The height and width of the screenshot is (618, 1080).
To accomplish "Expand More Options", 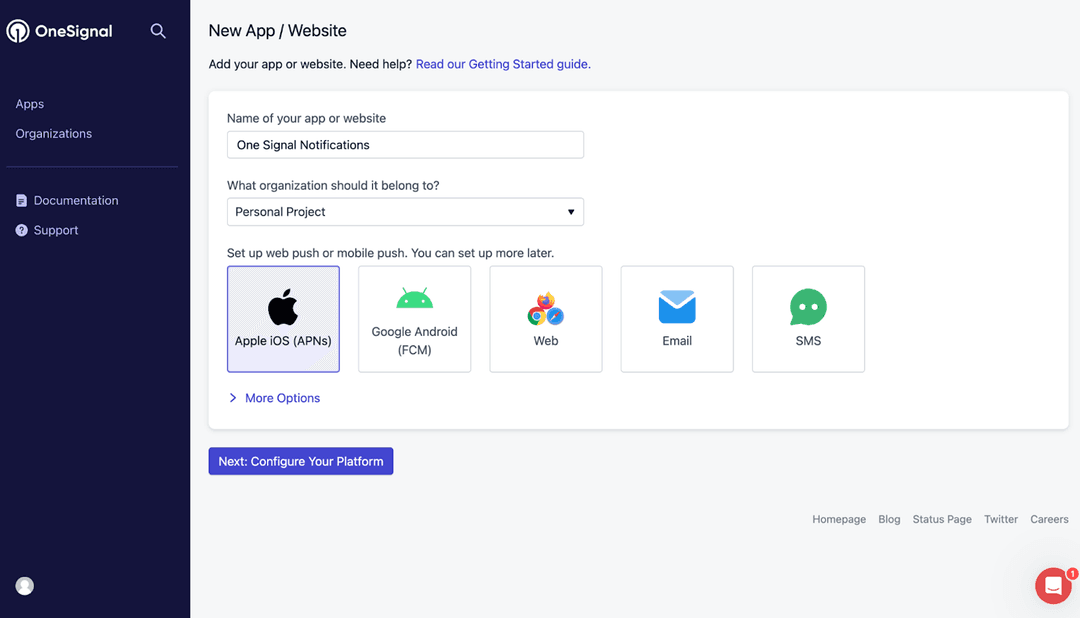I will pyautogui.click(x=274, y=397).
